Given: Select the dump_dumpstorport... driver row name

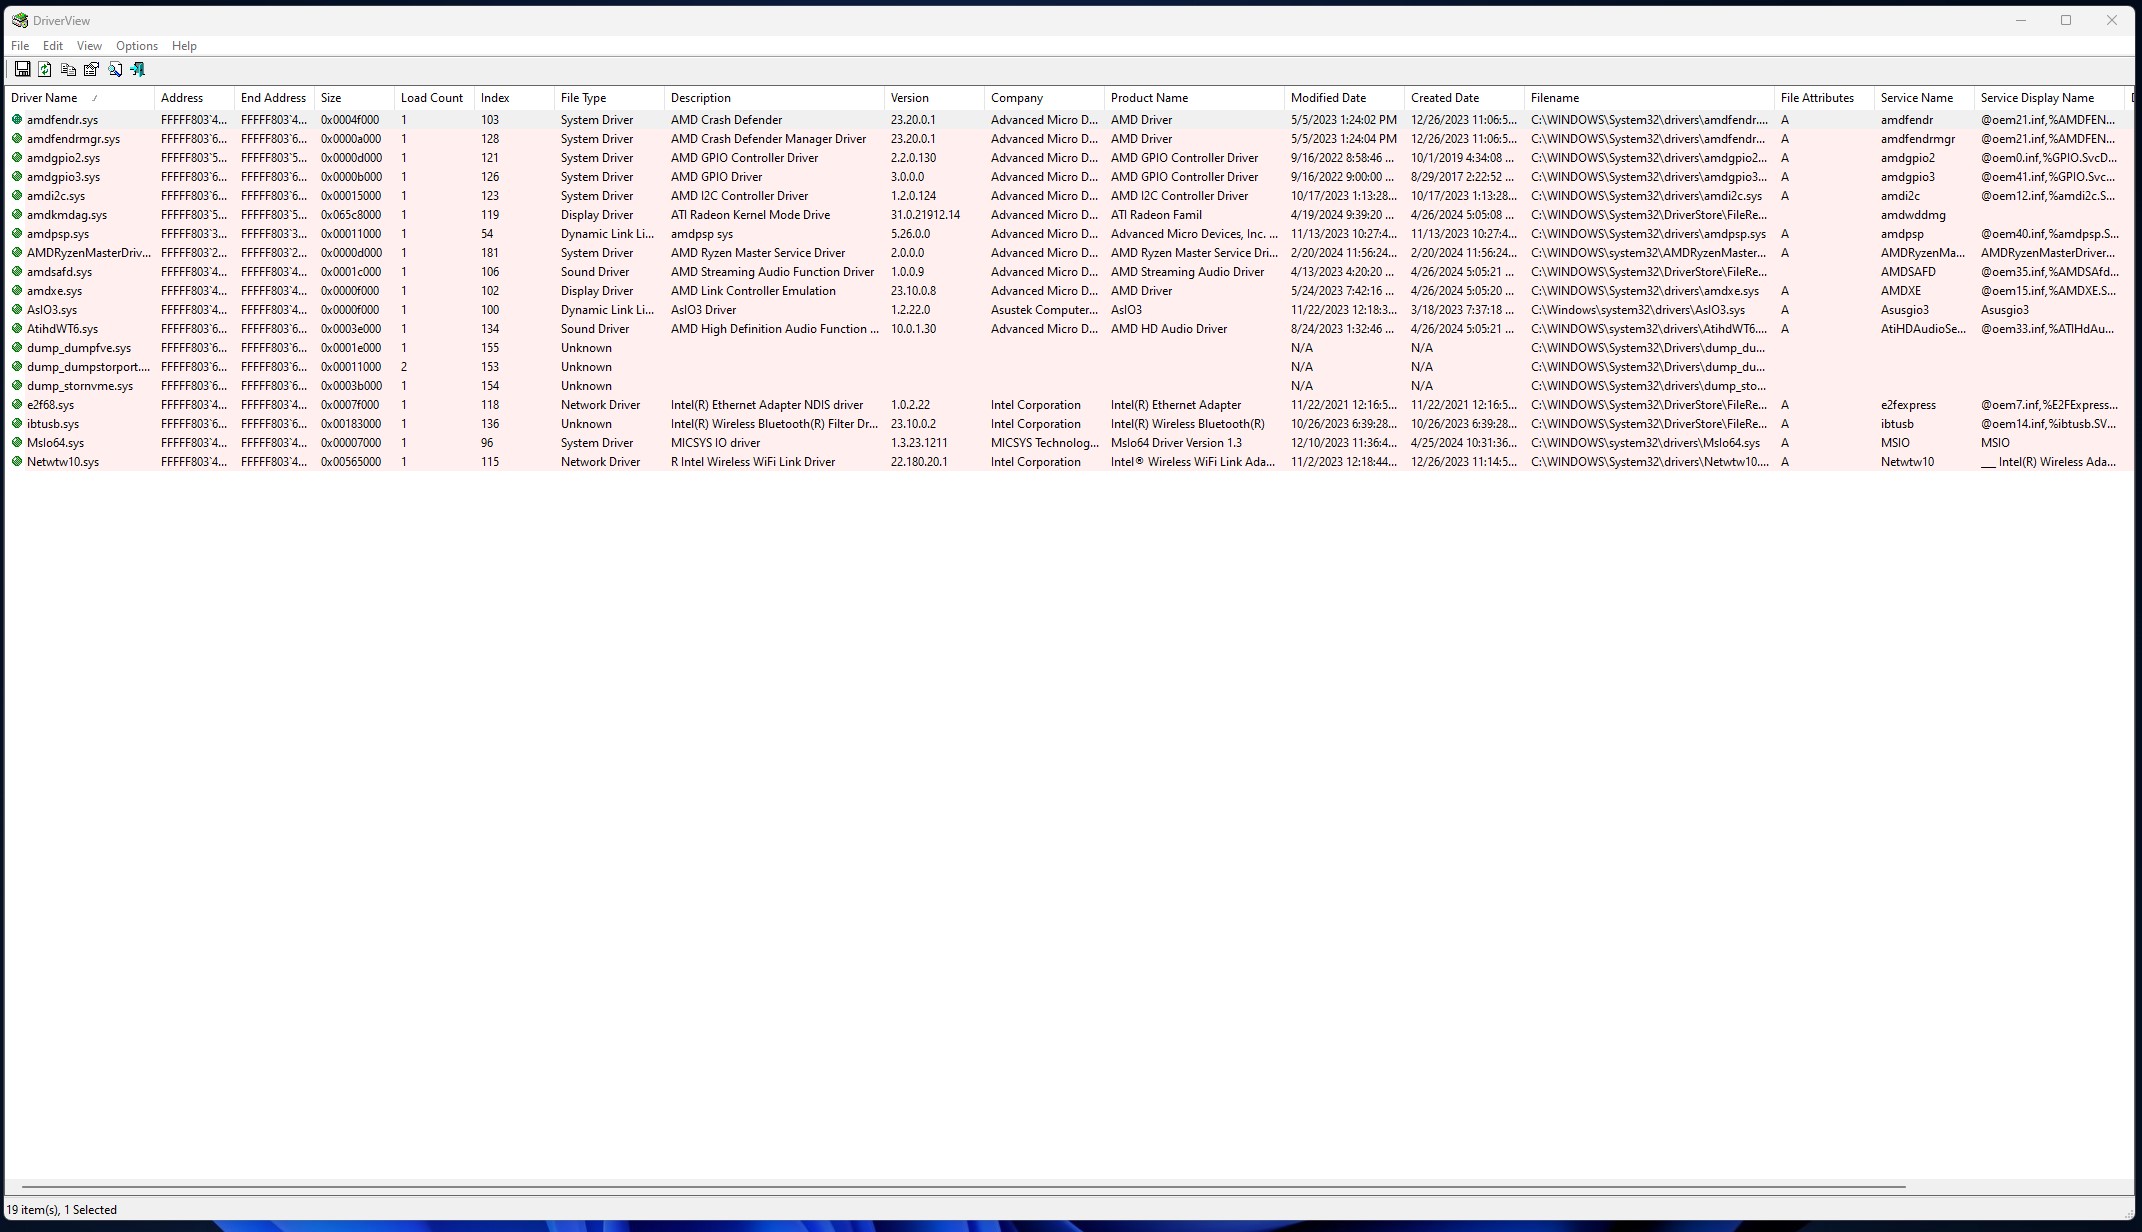Looking at the screenshot, I should tap(88, 367).
